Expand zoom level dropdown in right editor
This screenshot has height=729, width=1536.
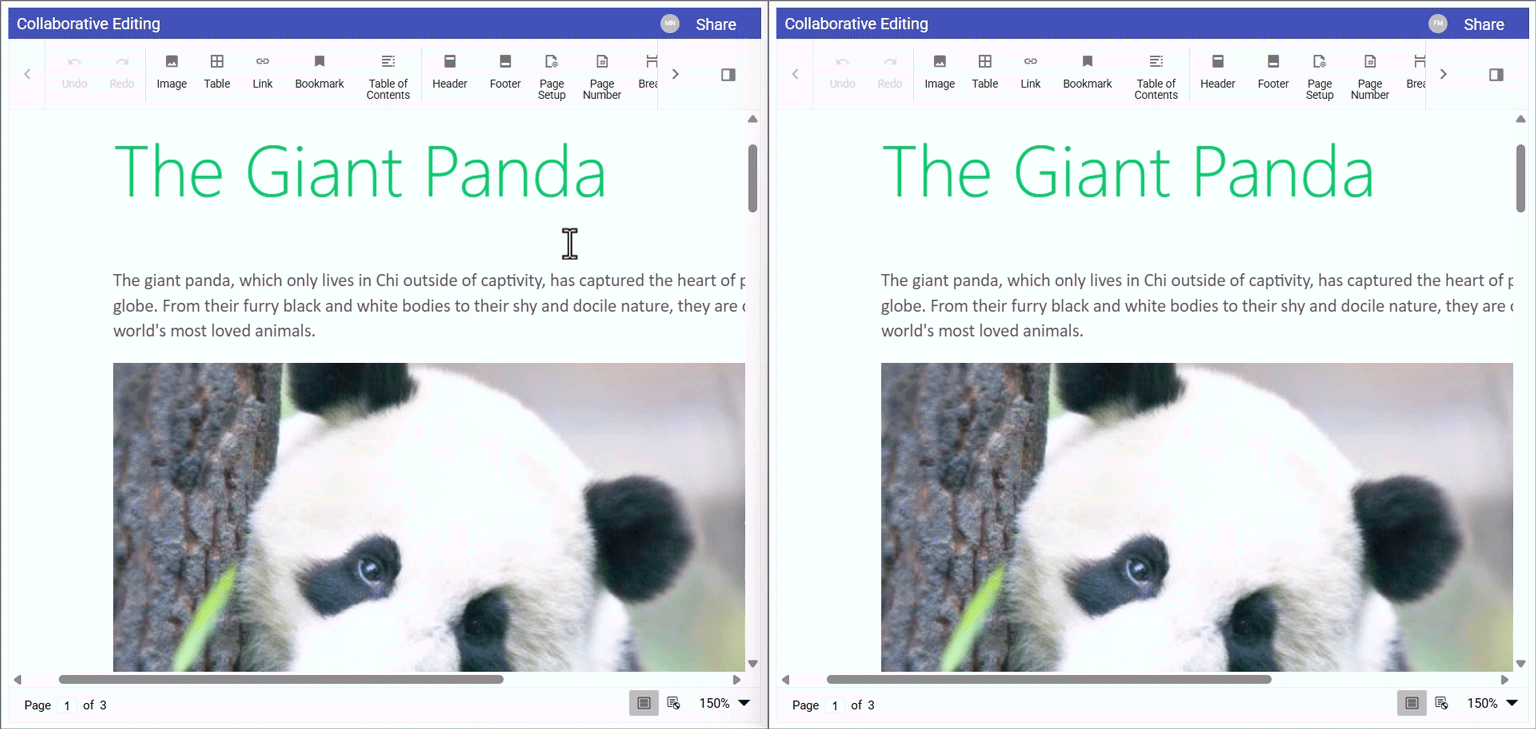click(x=1492, y=704)
